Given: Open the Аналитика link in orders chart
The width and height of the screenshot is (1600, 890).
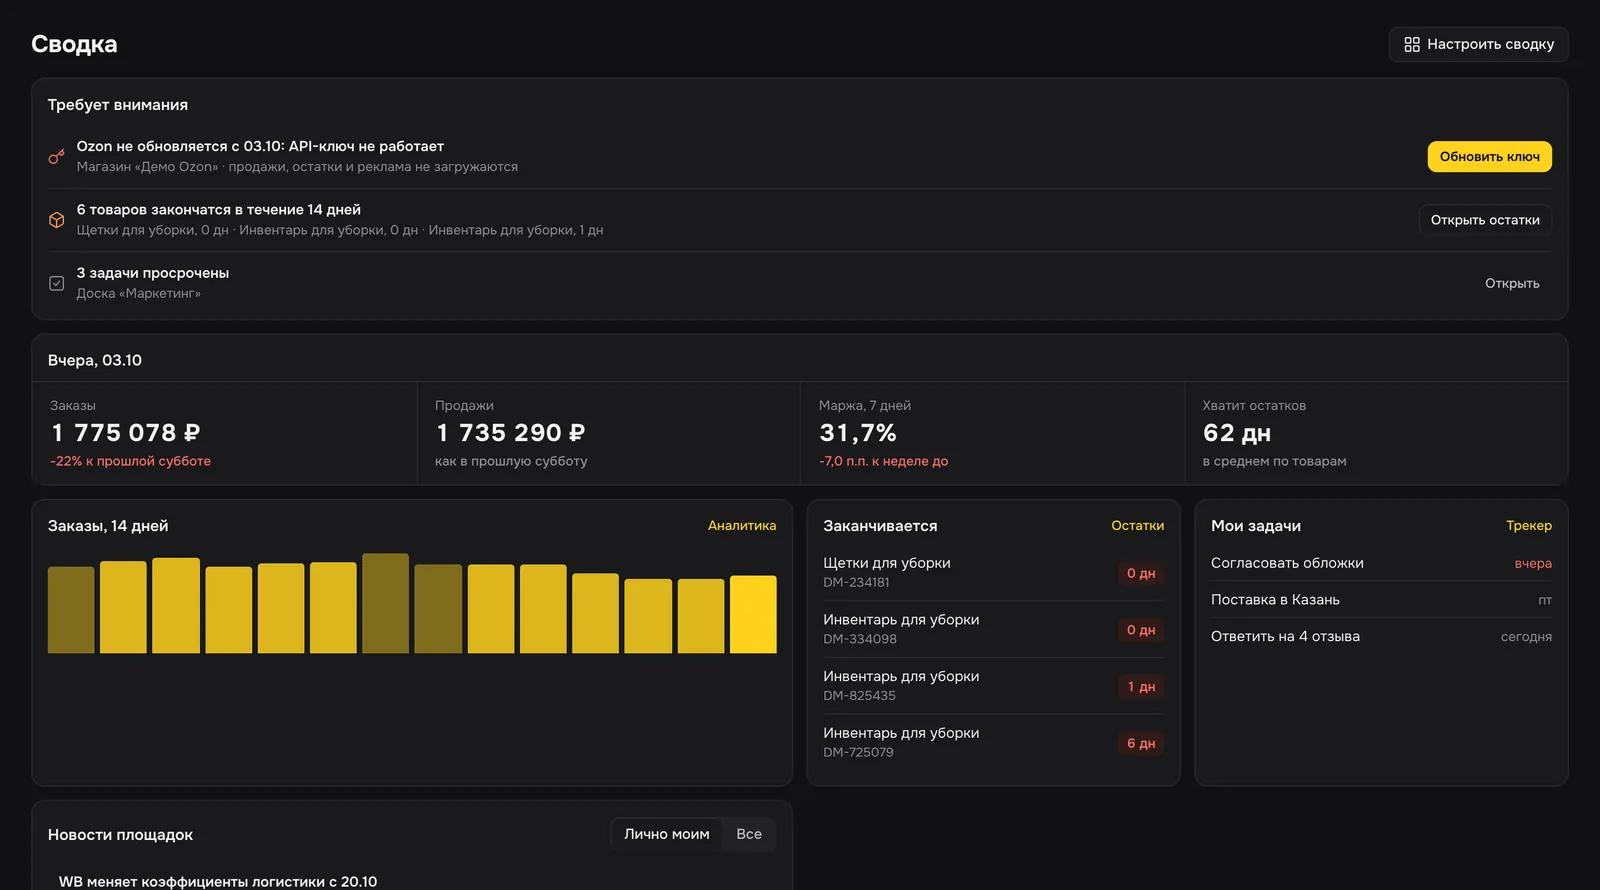Looking at the screenshot, I should (742, 526).
